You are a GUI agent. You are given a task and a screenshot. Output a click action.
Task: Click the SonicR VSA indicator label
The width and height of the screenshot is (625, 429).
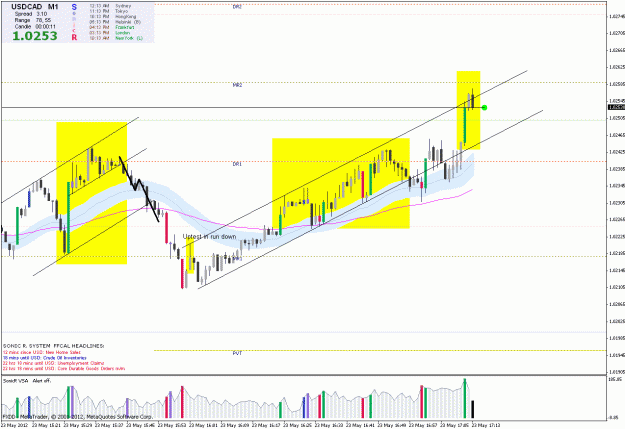click(x=27, y=381)
